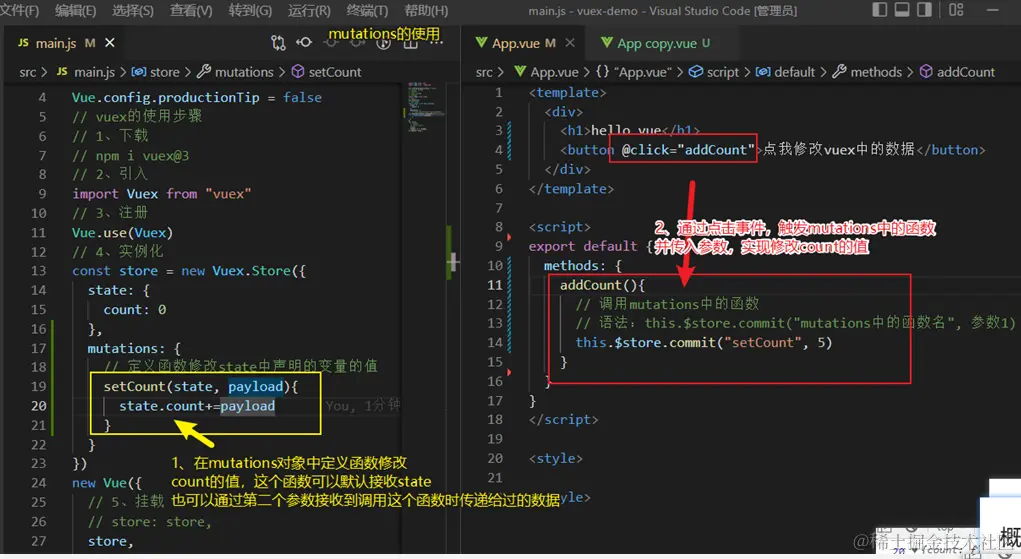Open the 转到(G) menu
Image resolution: width=1021 pixels, height=559 pixels.
point(250,10)
